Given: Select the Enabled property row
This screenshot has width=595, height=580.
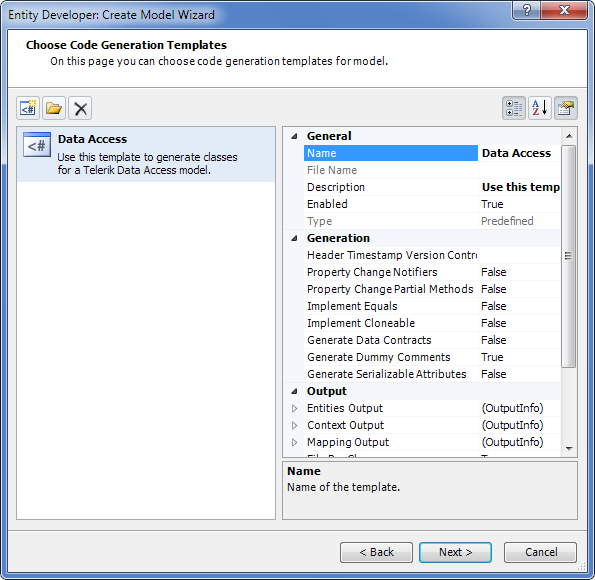Looking at the screenshot, I should tap(391, 204).
